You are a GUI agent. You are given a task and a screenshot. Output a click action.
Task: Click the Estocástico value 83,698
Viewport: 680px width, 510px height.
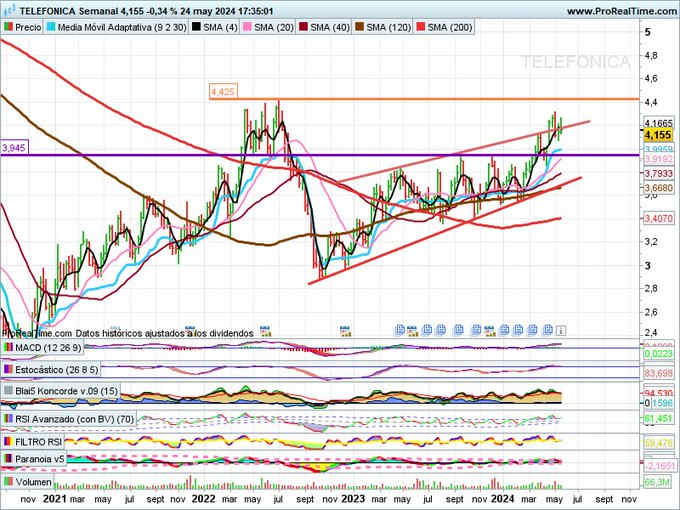coord(658,373)
